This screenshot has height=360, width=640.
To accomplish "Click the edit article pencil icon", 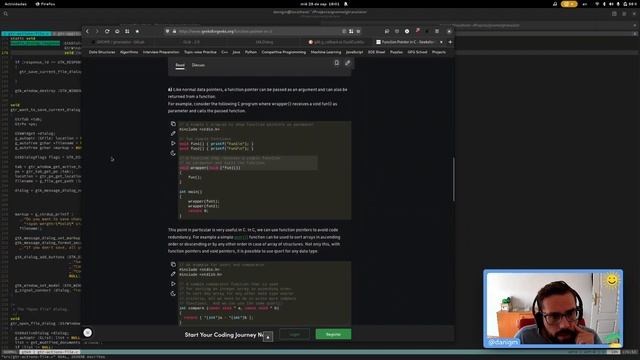I will coord(347,63).
